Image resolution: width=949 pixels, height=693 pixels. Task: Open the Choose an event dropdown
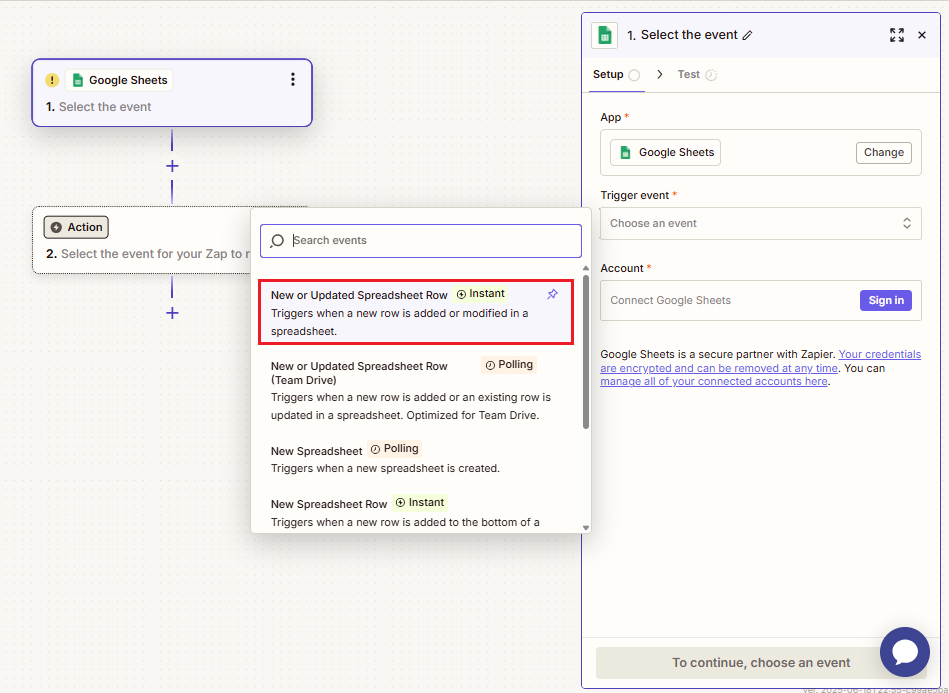tap(761, 223)
